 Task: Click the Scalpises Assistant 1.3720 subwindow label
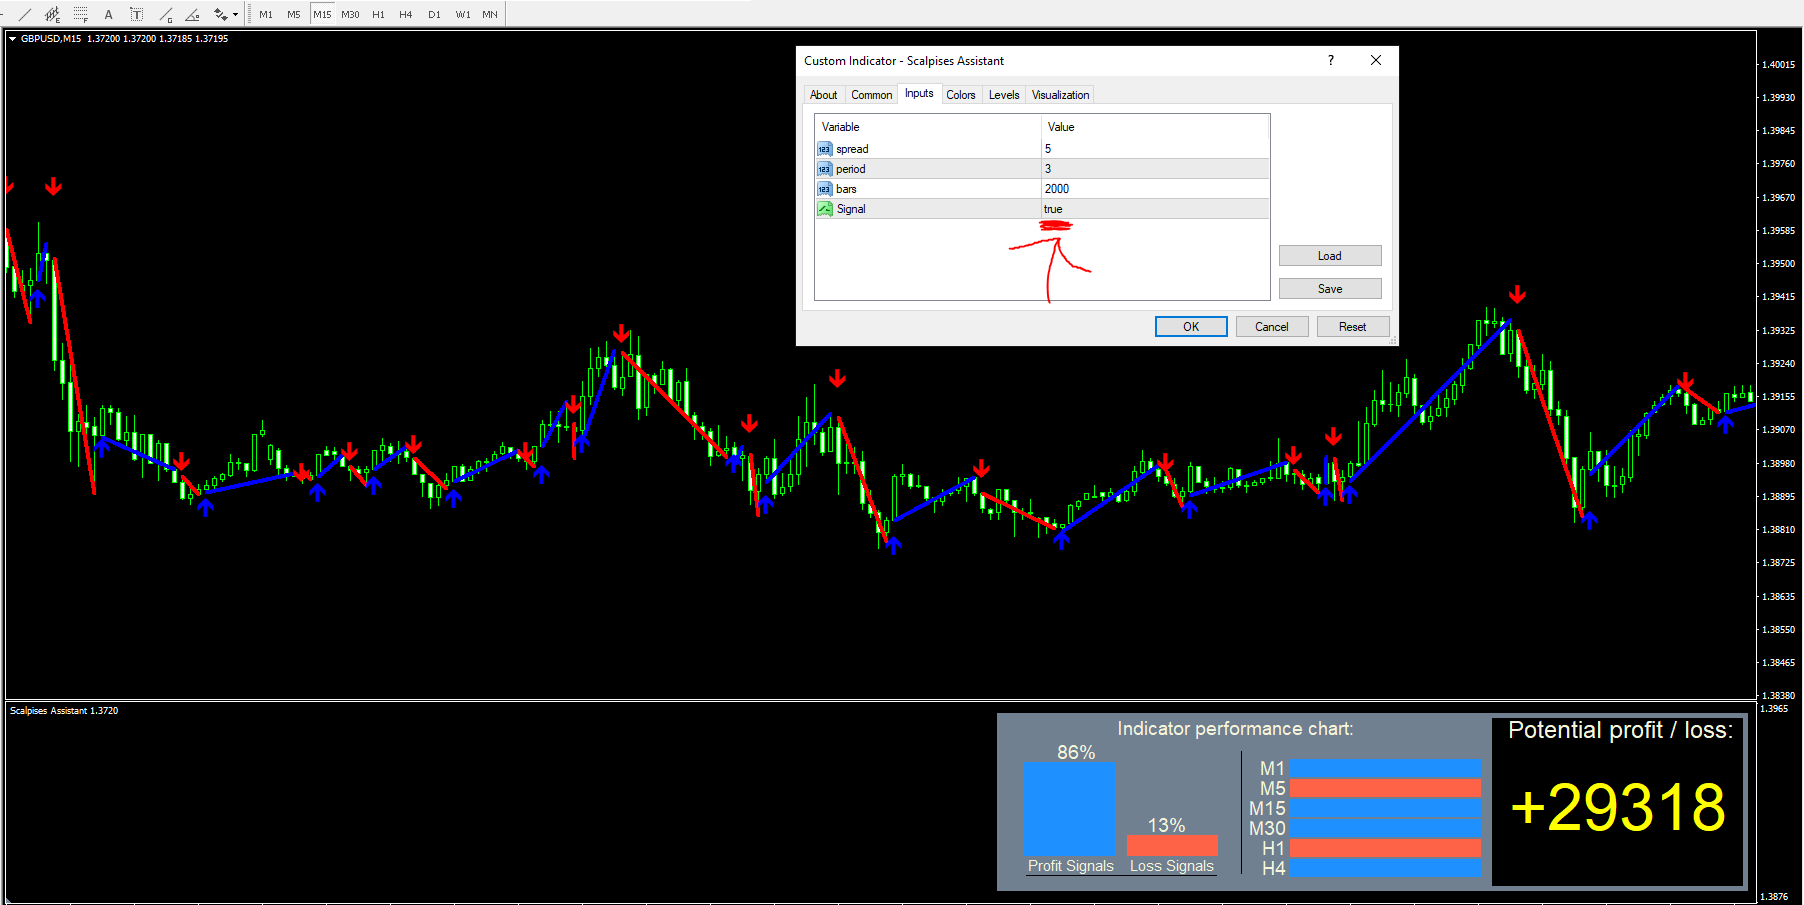tap(64, 711)
